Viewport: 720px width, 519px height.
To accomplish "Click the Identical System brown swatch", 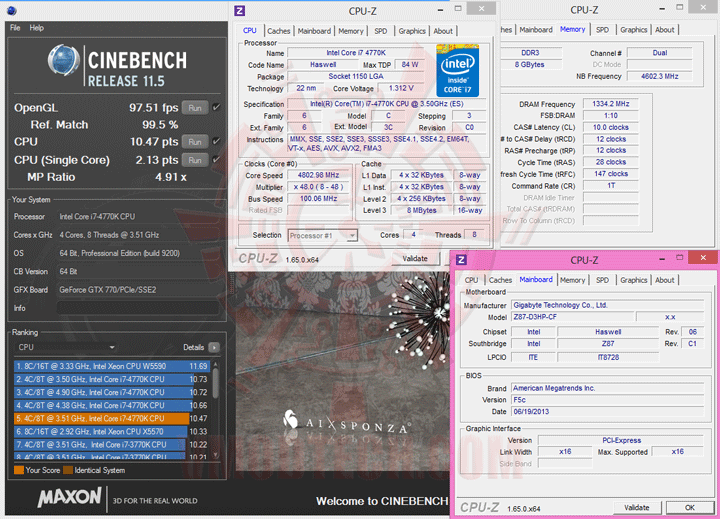I will click(x=68, y=470).
